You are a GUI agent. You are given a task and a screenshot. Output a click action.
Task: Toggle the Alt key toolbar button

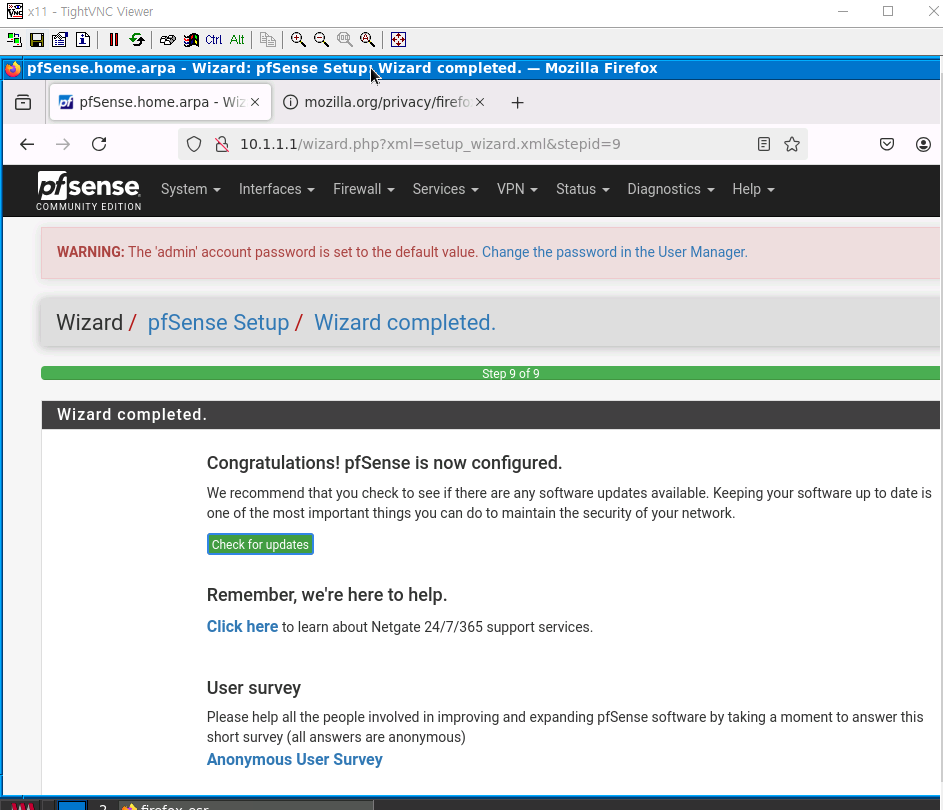(237, 40)
